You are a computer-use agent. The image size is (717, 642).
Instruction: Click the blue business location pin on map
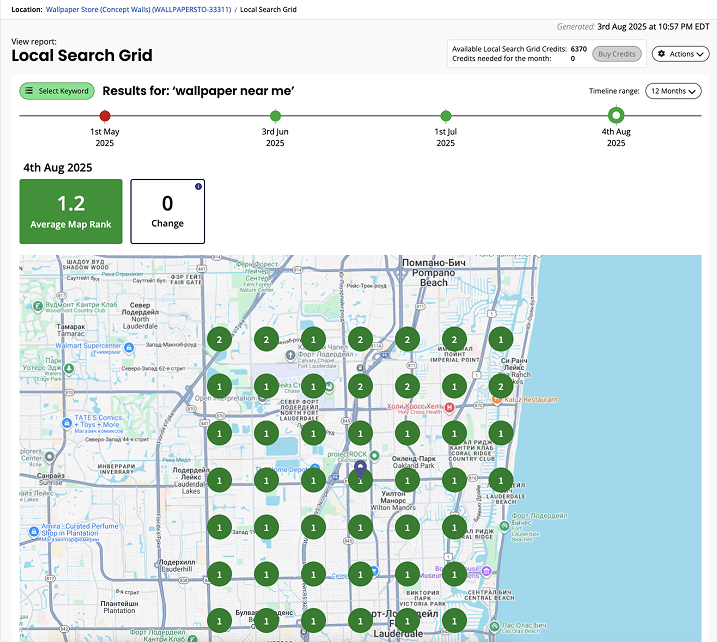(x=361, y=468)
